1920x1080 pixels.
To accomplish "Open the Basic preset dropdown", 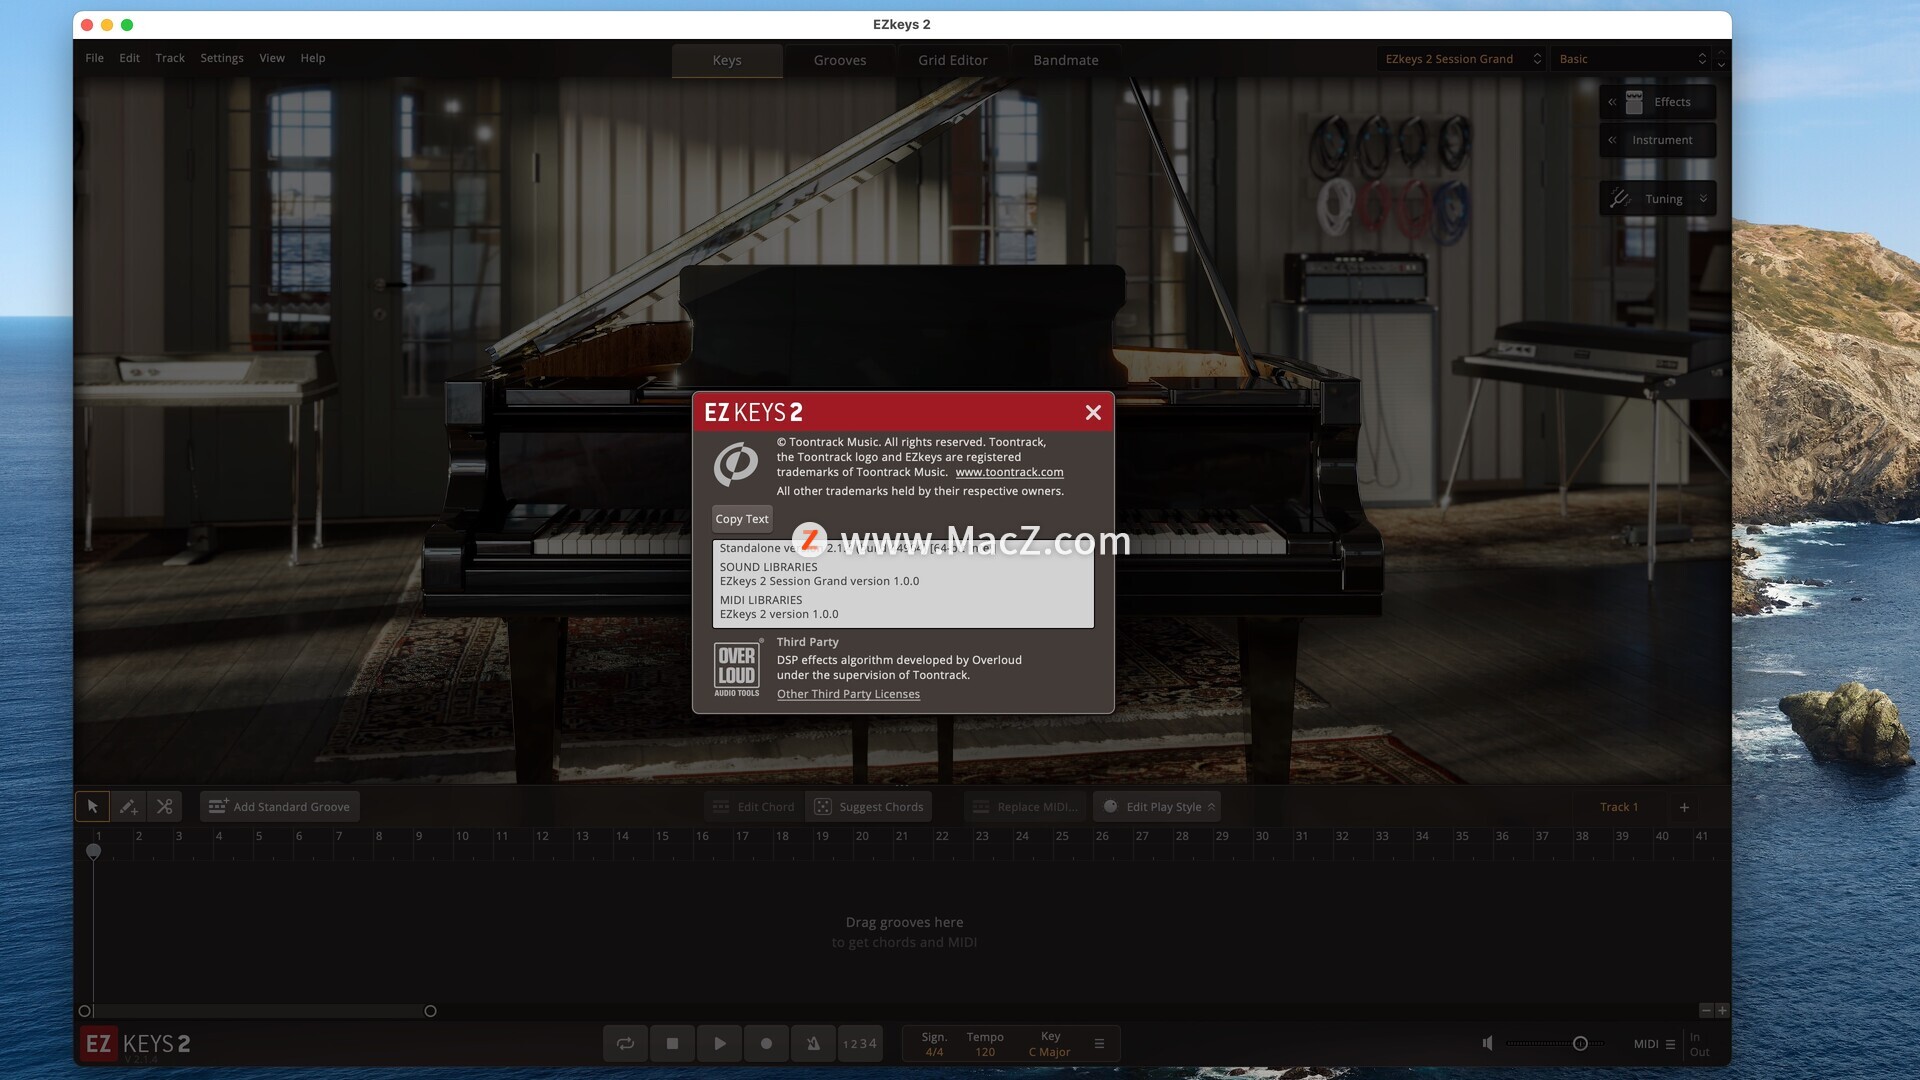I will pos(1632,59).
